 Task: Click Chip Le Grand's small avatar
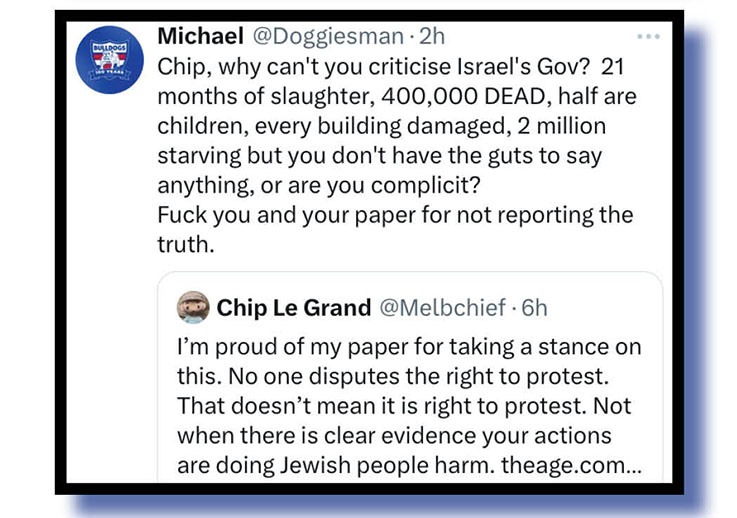(193, 307)
